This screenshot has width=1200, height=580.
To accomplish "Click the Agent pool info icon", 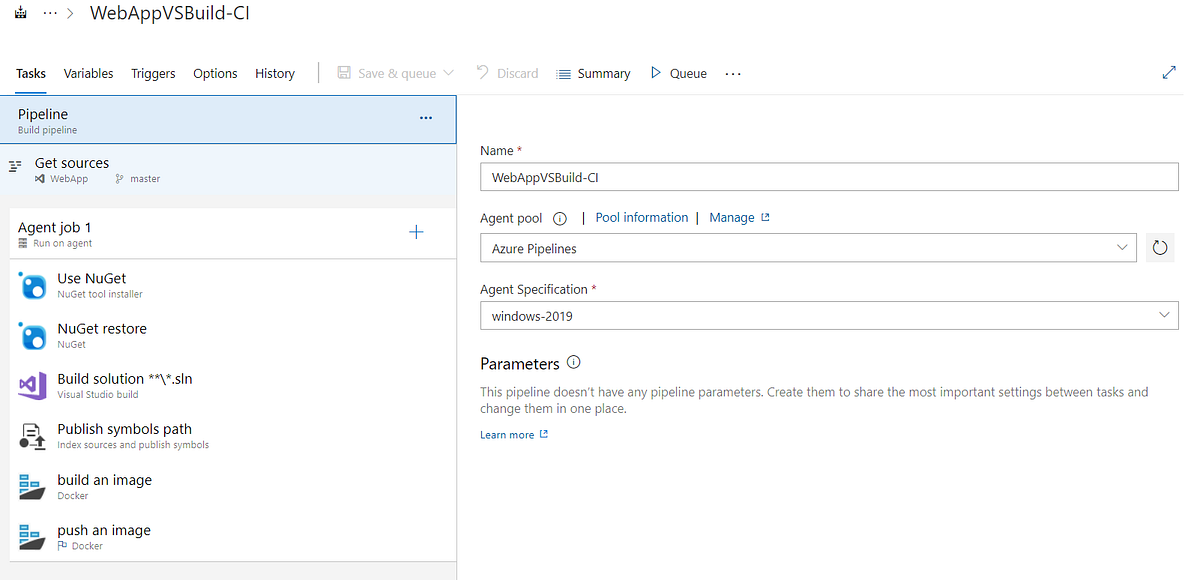I will 560,217.
